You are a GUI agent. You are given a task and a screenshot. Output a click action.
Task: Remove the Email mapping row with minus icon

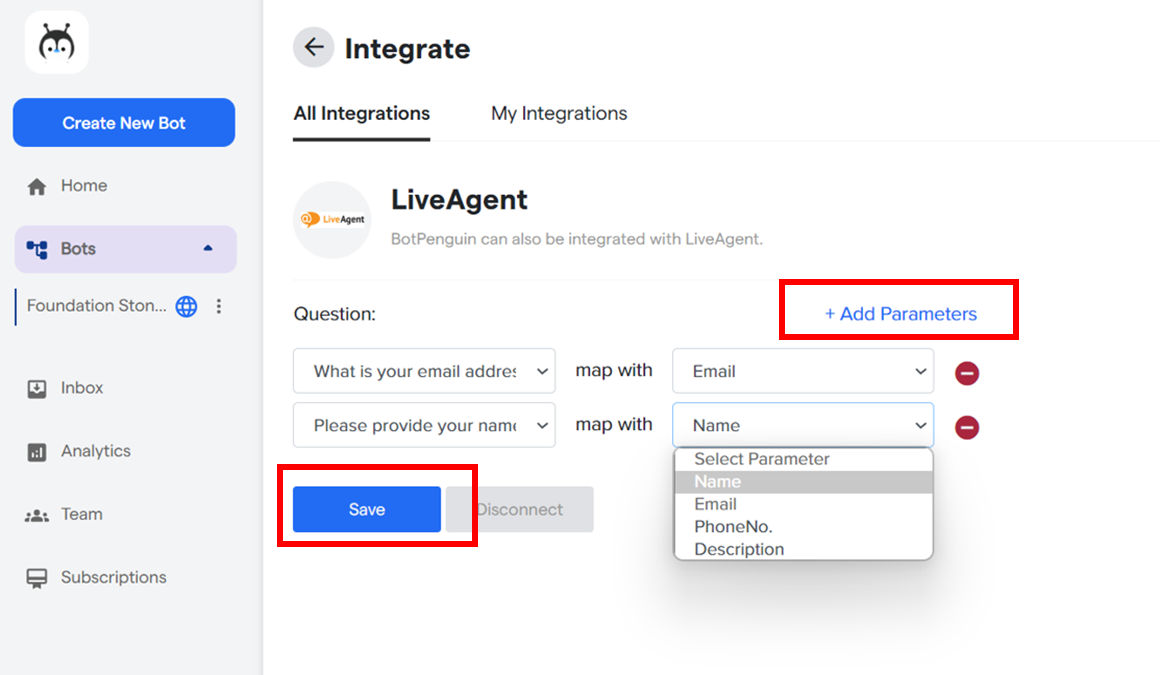(966, 373)
